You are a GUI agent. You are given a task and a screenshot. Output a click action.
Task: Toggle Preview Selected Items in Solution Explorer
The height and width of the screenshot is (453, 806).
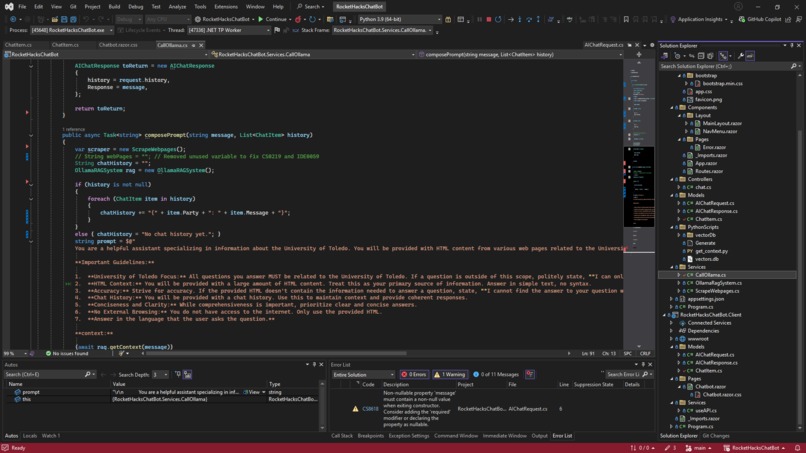click(750, 56)
